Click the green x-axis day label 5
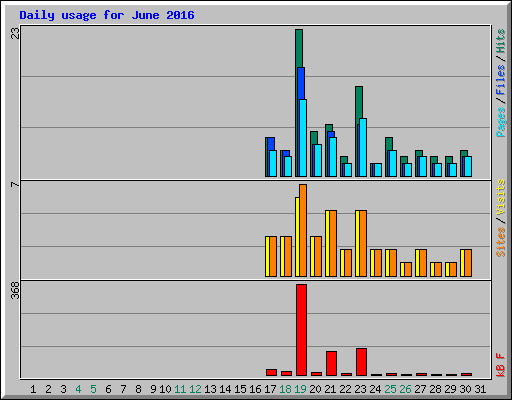 click(x=93, y=389)
